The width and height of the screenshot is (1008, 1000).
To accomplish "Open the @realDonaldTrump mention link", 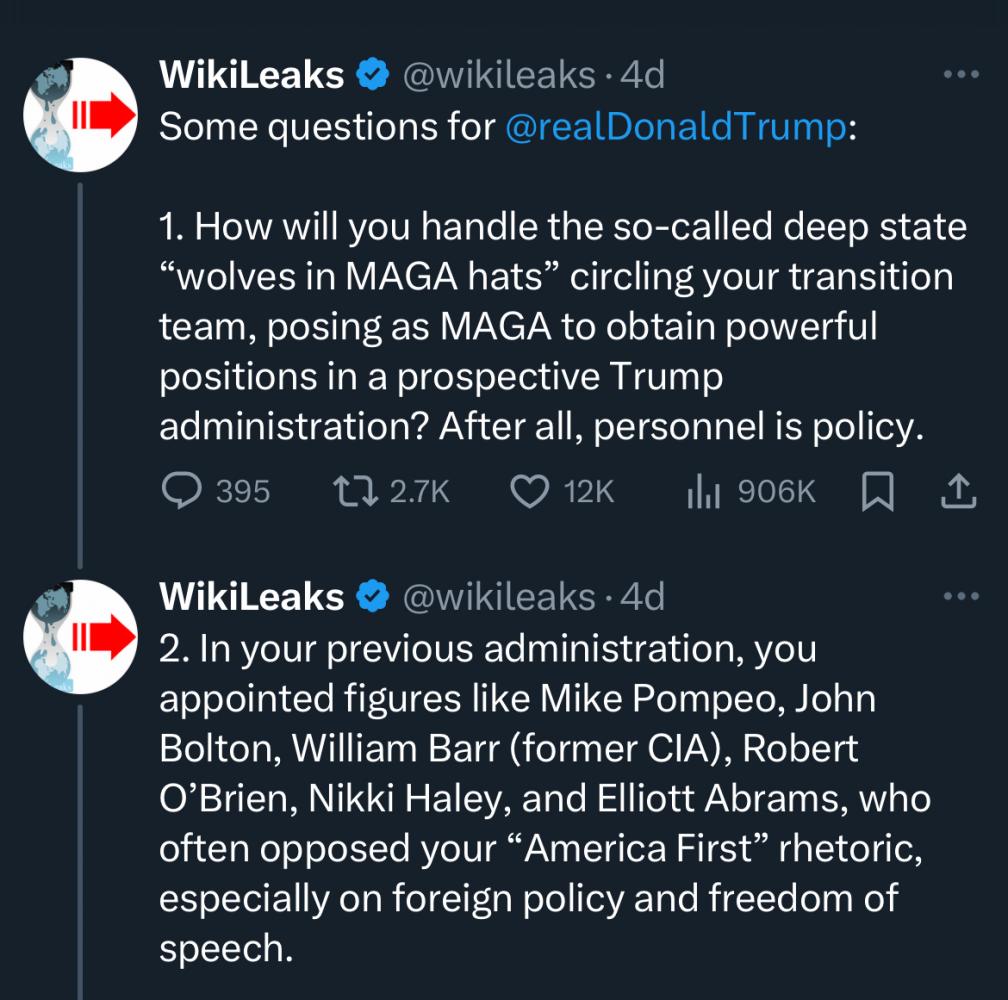I will click(675, 128).
